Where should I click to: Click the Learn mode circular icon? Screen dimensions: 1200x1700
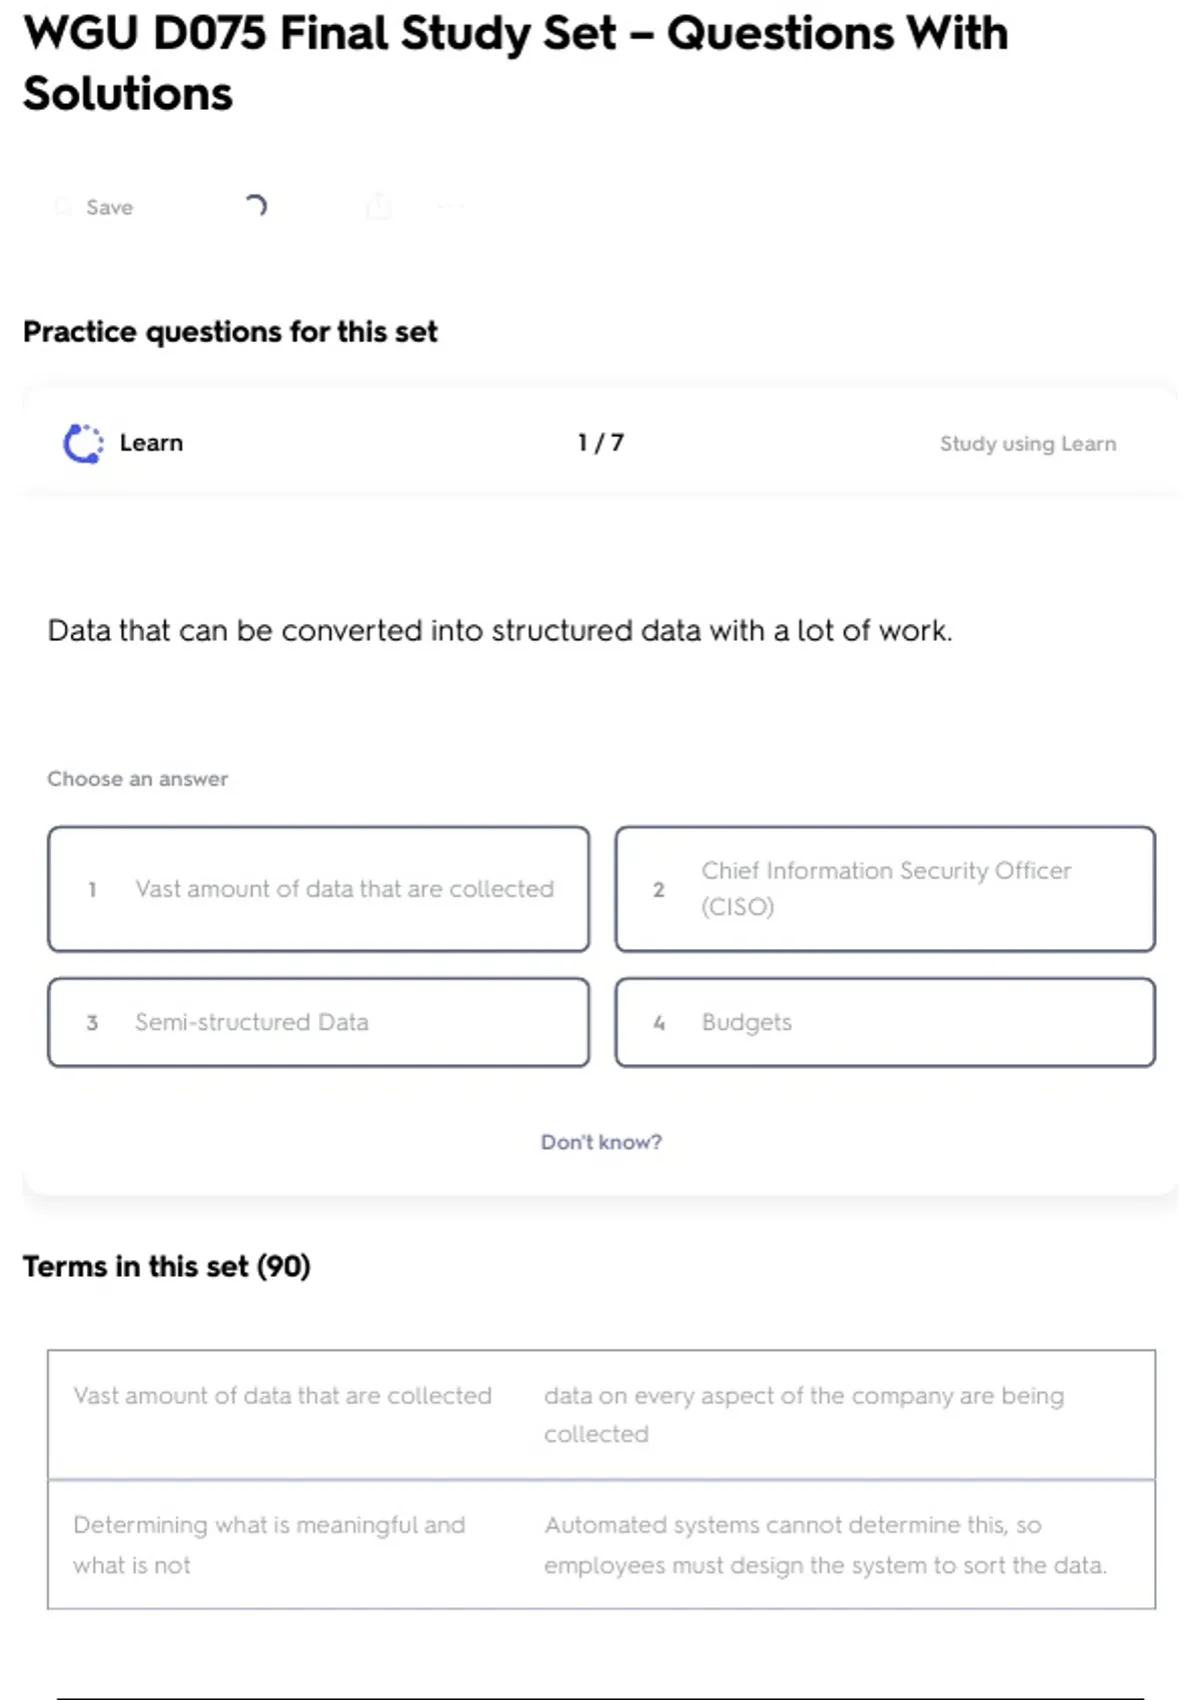83,443
